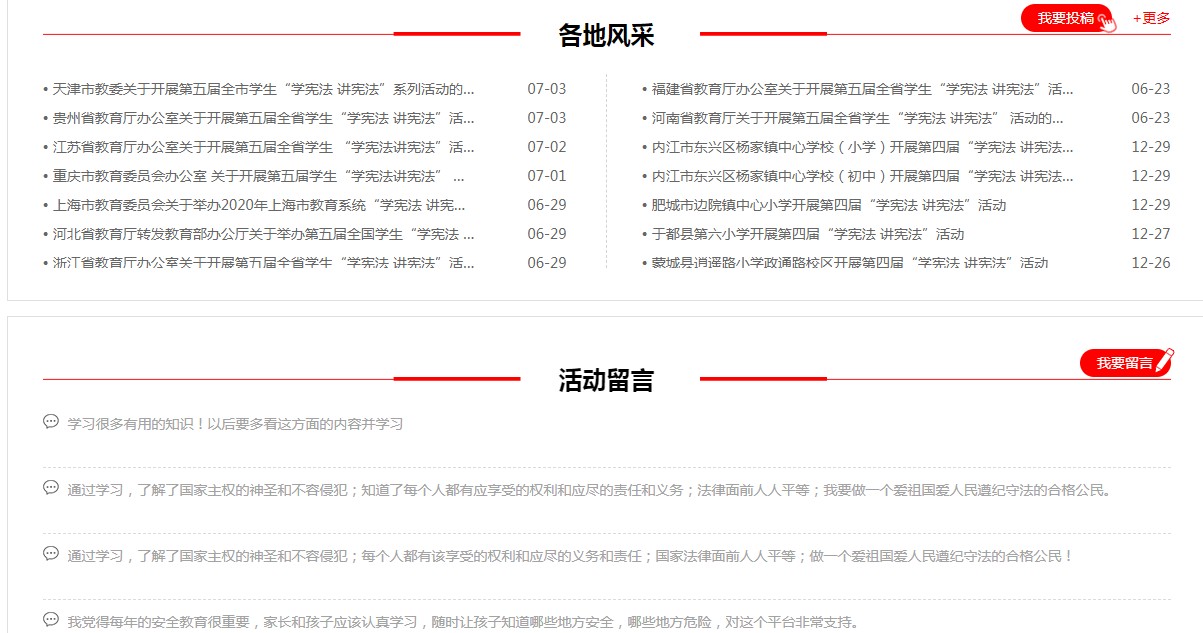This screenshot has width=1203, height=633.
Task: Open 内江市东兴区杨家镇中心学校（初中）article
Action: click(863, 176)
